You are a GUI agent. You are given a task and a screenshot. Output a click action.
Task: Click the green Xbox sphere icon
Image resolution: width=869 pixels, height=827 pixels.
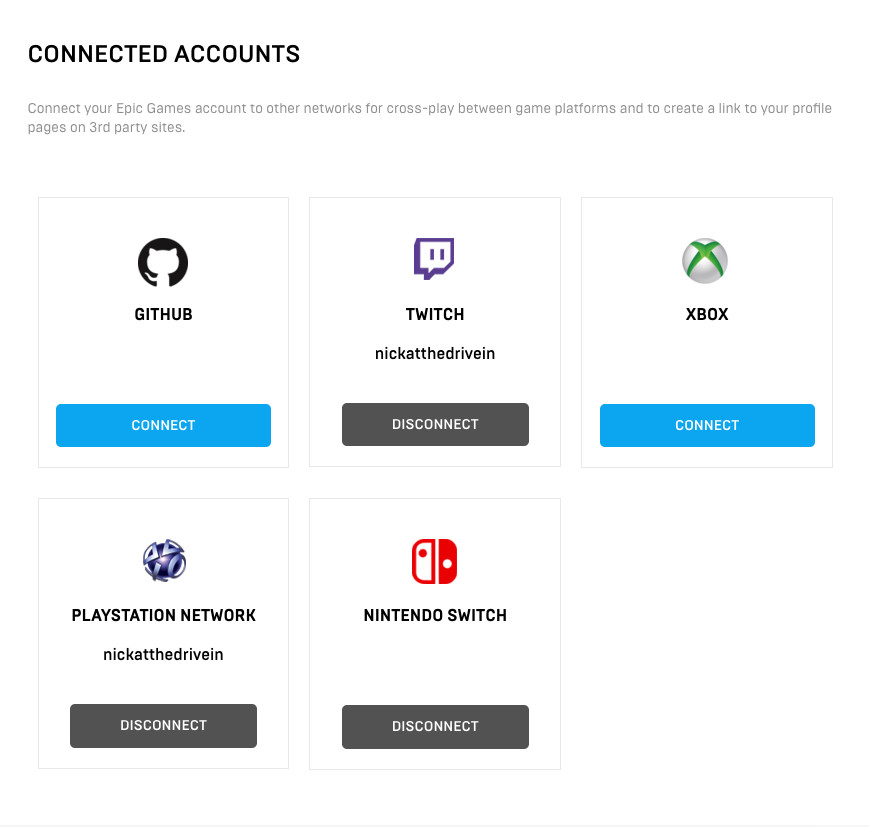coord(705,261)
